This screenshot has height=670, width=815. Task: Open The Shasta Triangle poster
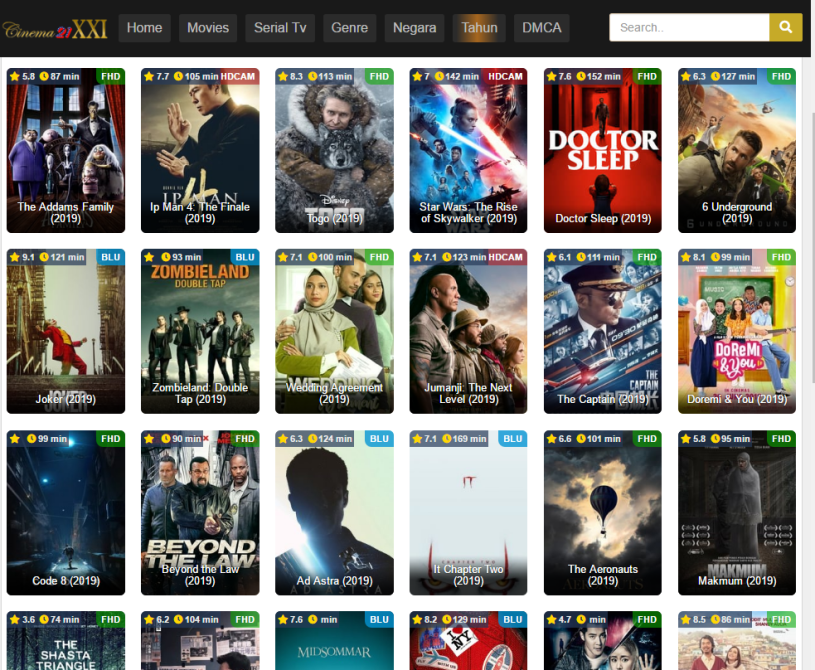coord(66,640)
